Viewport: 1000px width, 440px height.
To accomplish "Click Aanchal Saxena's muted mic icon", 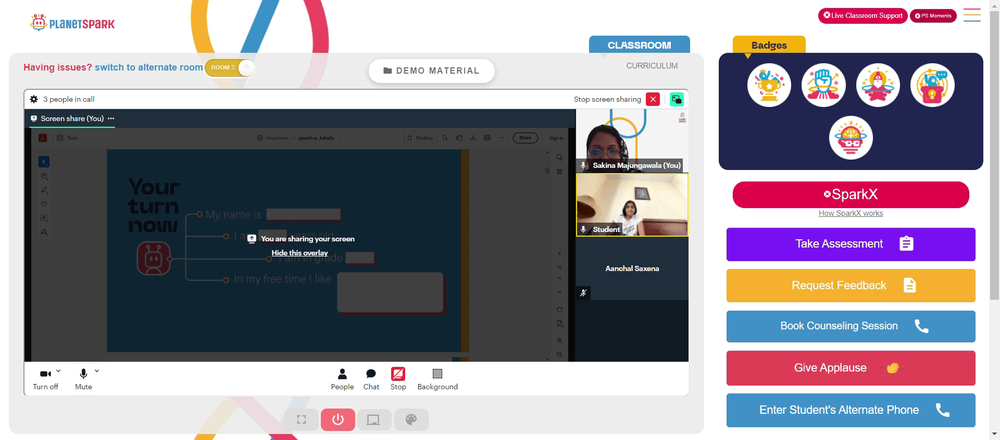I will tap(583, 293).
